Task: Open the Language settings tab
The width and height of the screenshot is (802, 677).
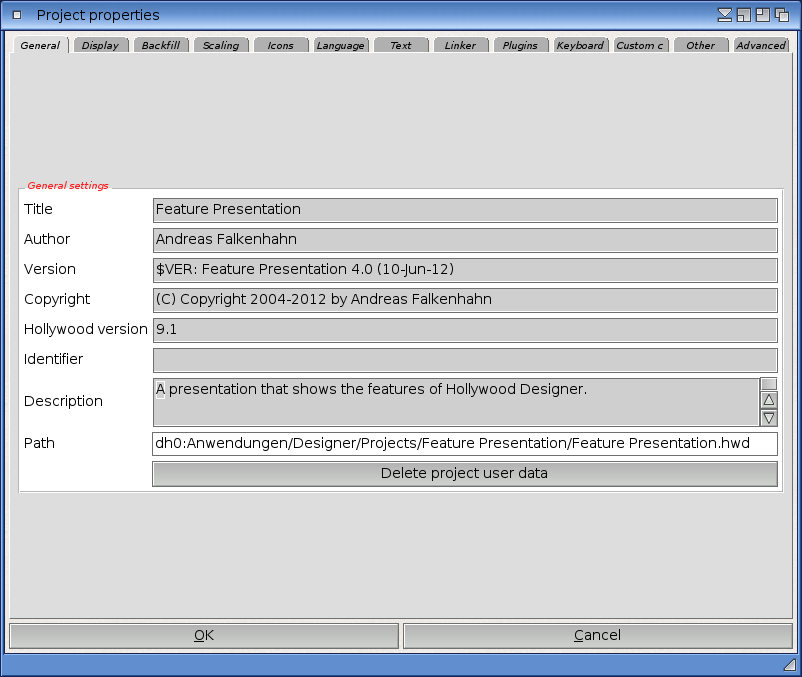Action: tap(341, 45)
